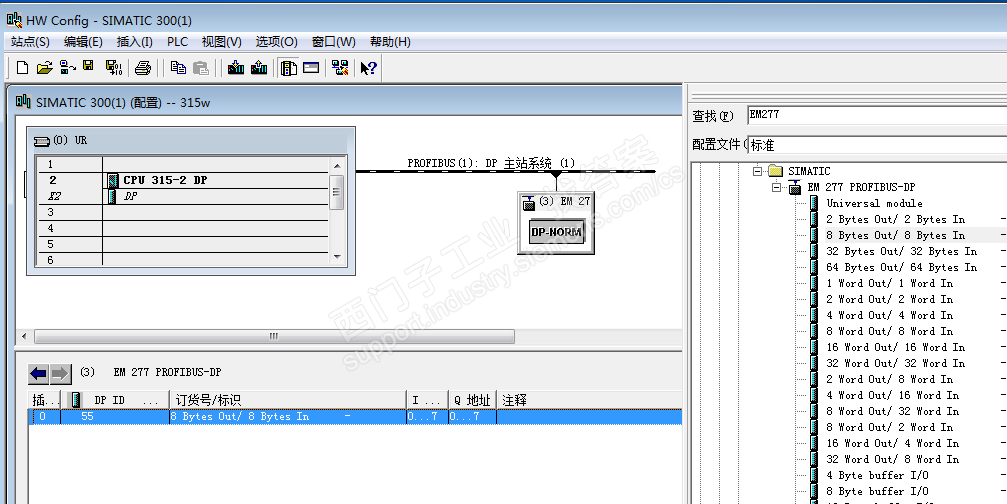Collapse the SIMATIC folder in catalog tree
Viewport: 1007px width, 504px height.
pyautogui.click(x=759, y=171)
